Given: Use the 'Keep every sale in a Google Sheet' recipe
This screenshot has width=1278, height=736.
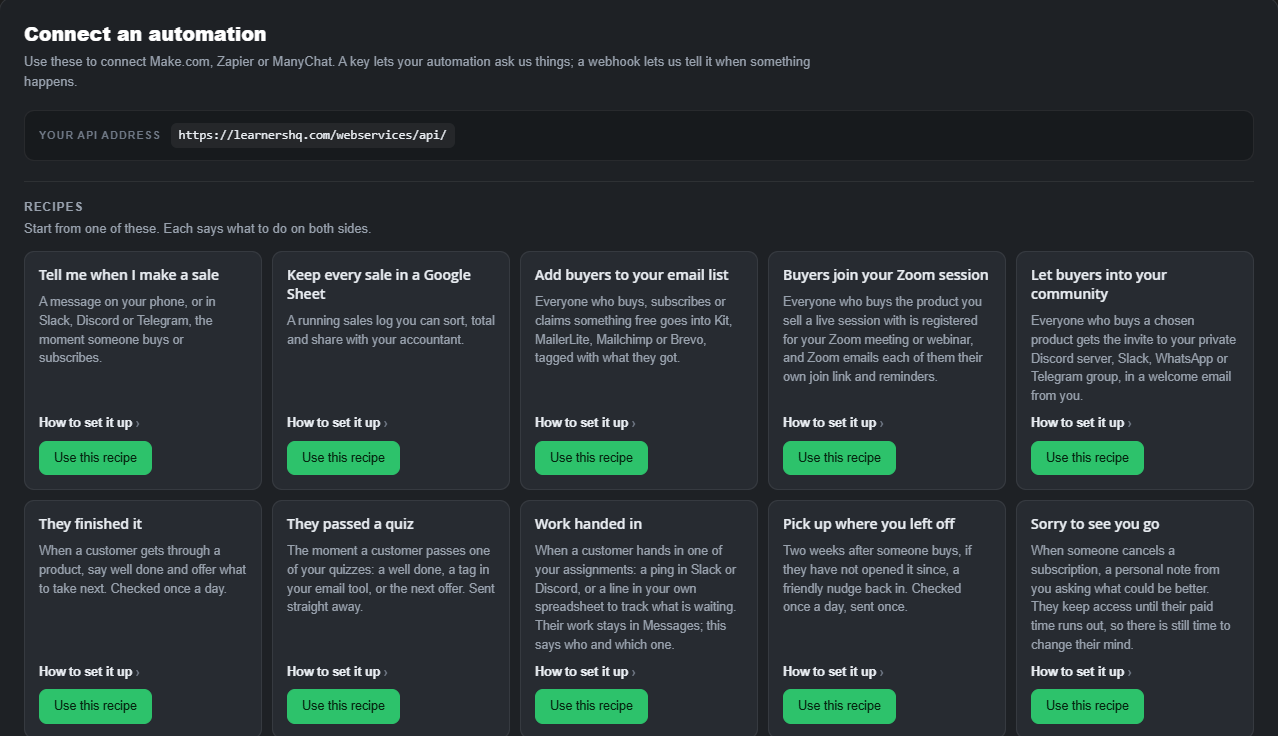Looking at the screenshot, I should [343, 458].
